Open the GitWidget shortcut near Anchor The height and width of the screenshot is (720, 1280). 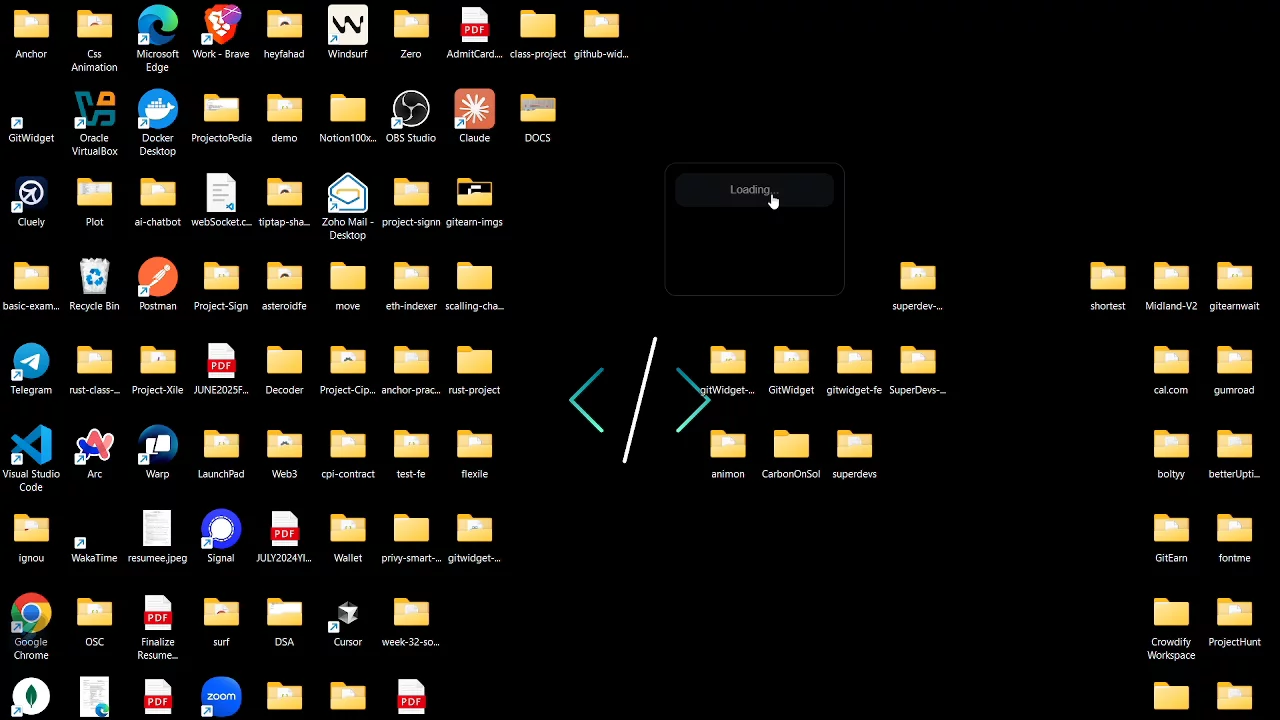coord(31,125)
